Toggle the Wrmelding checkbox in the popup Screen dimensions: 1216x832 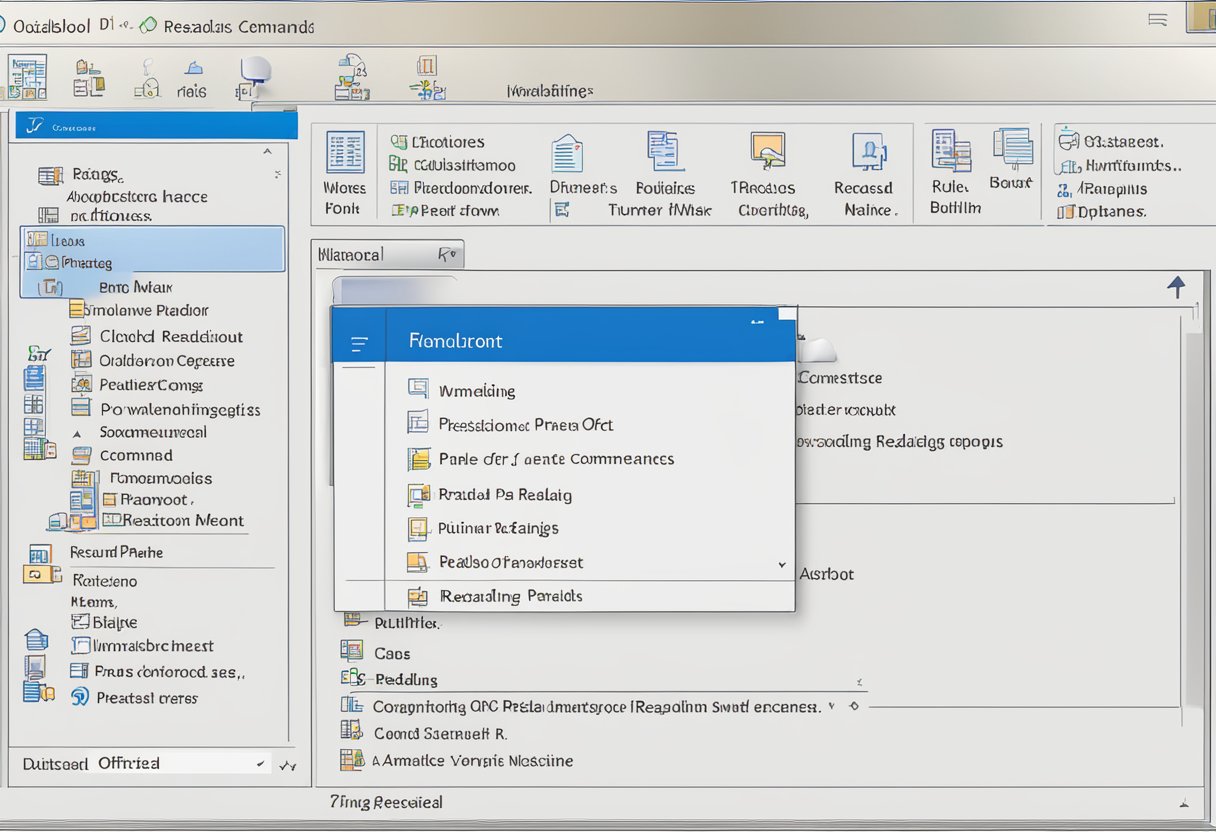click(418, 390)
